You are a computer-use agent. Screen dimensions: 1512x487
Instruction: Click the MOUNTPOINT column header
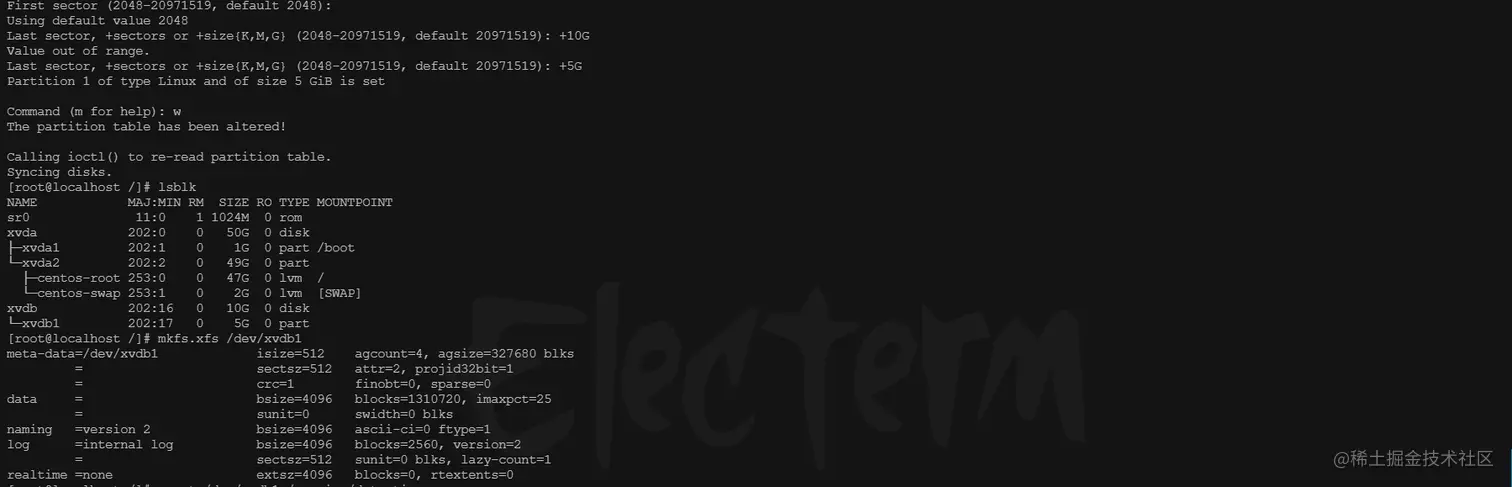pos(354,202)
